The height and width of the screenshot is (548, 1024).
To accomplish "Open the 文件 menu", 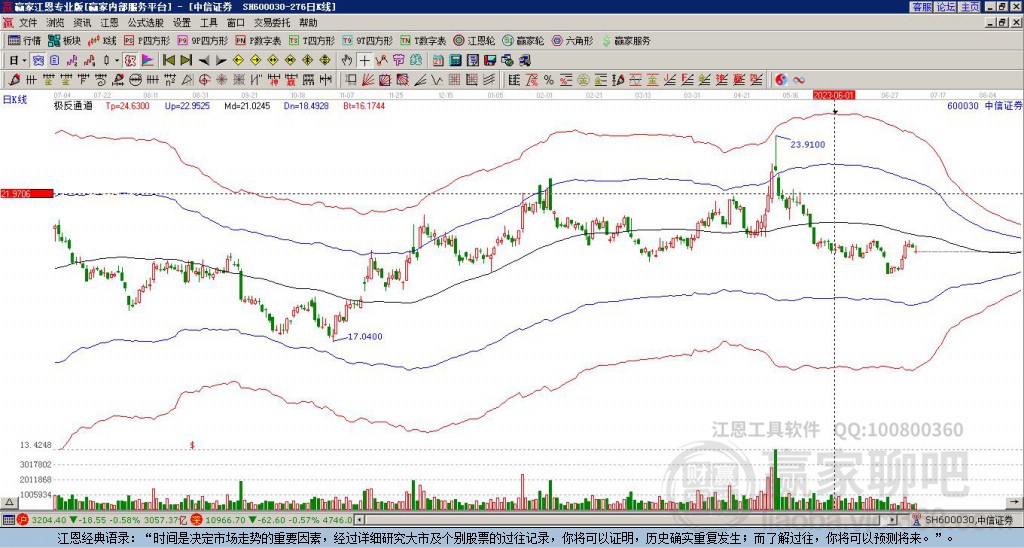I will 28,23.
